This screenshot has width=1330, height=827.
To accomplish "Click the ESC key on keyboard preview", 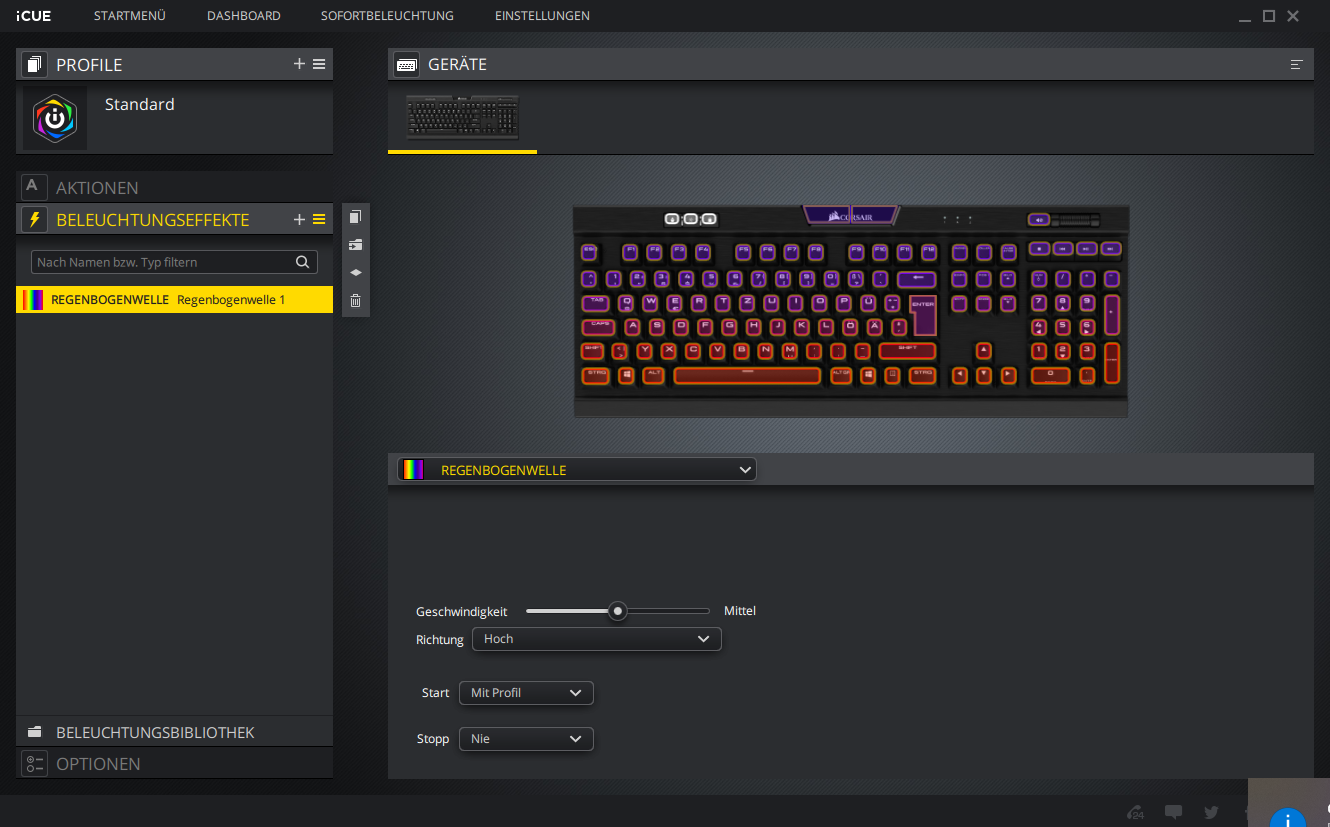I will tap(589, 252).
